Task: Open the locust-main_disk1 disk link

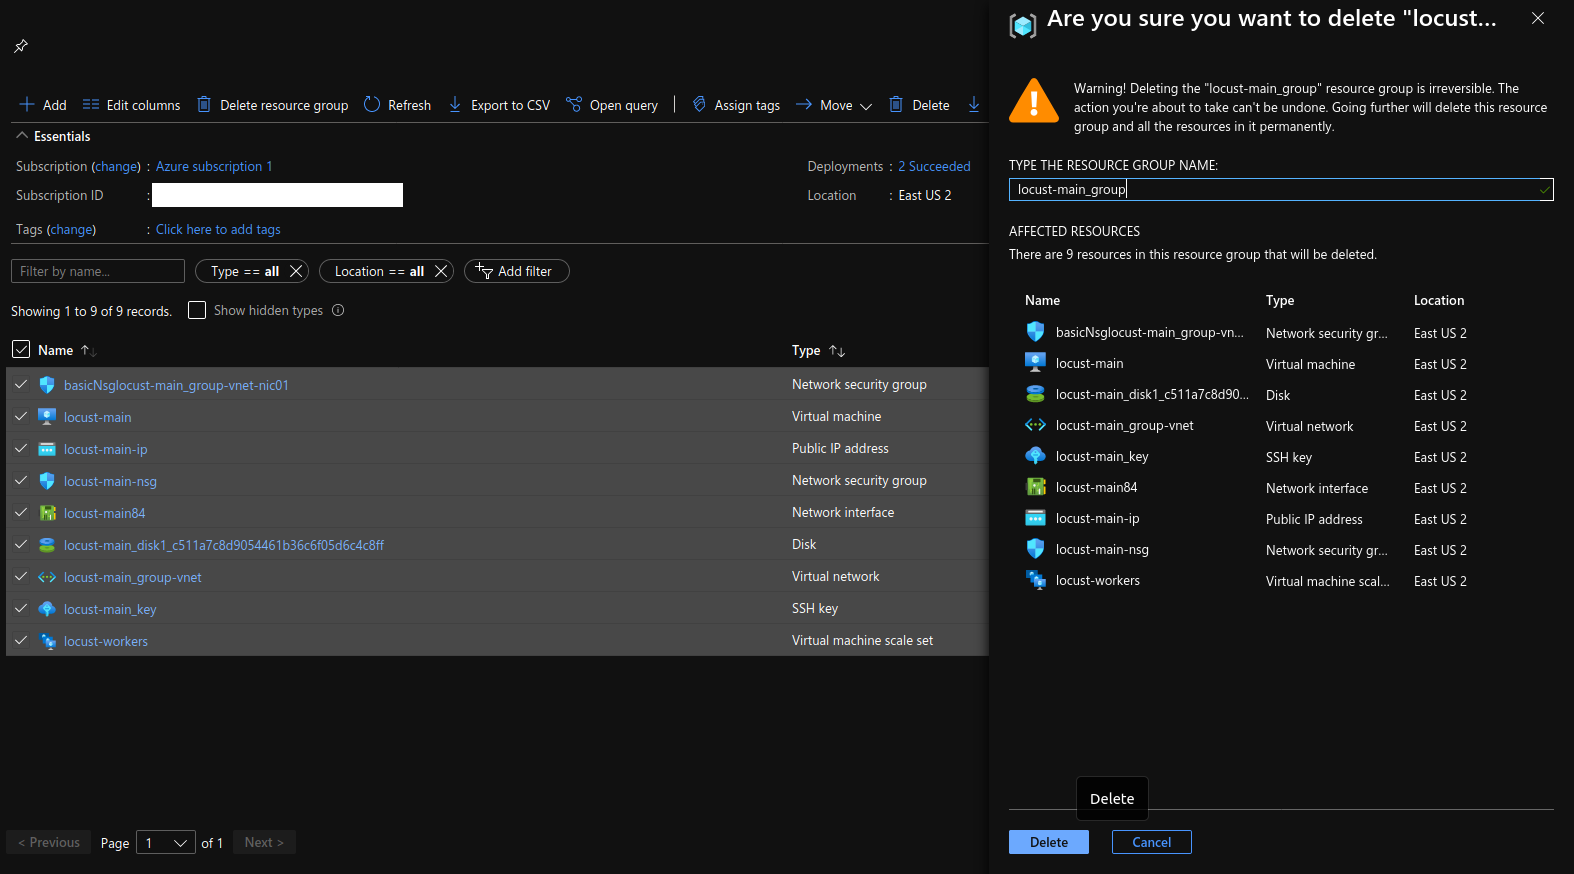Action: pyautogui.click(x=224, y=545)
